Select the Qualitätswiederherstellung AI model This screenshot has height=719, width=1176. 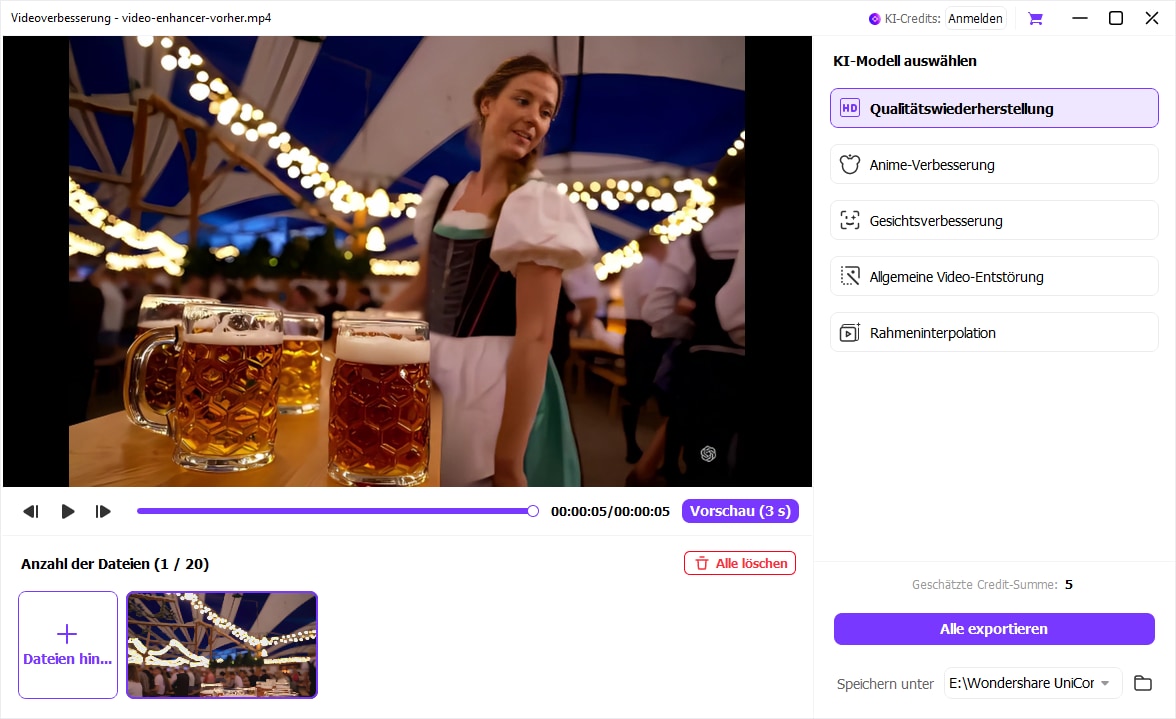(994, 107)
